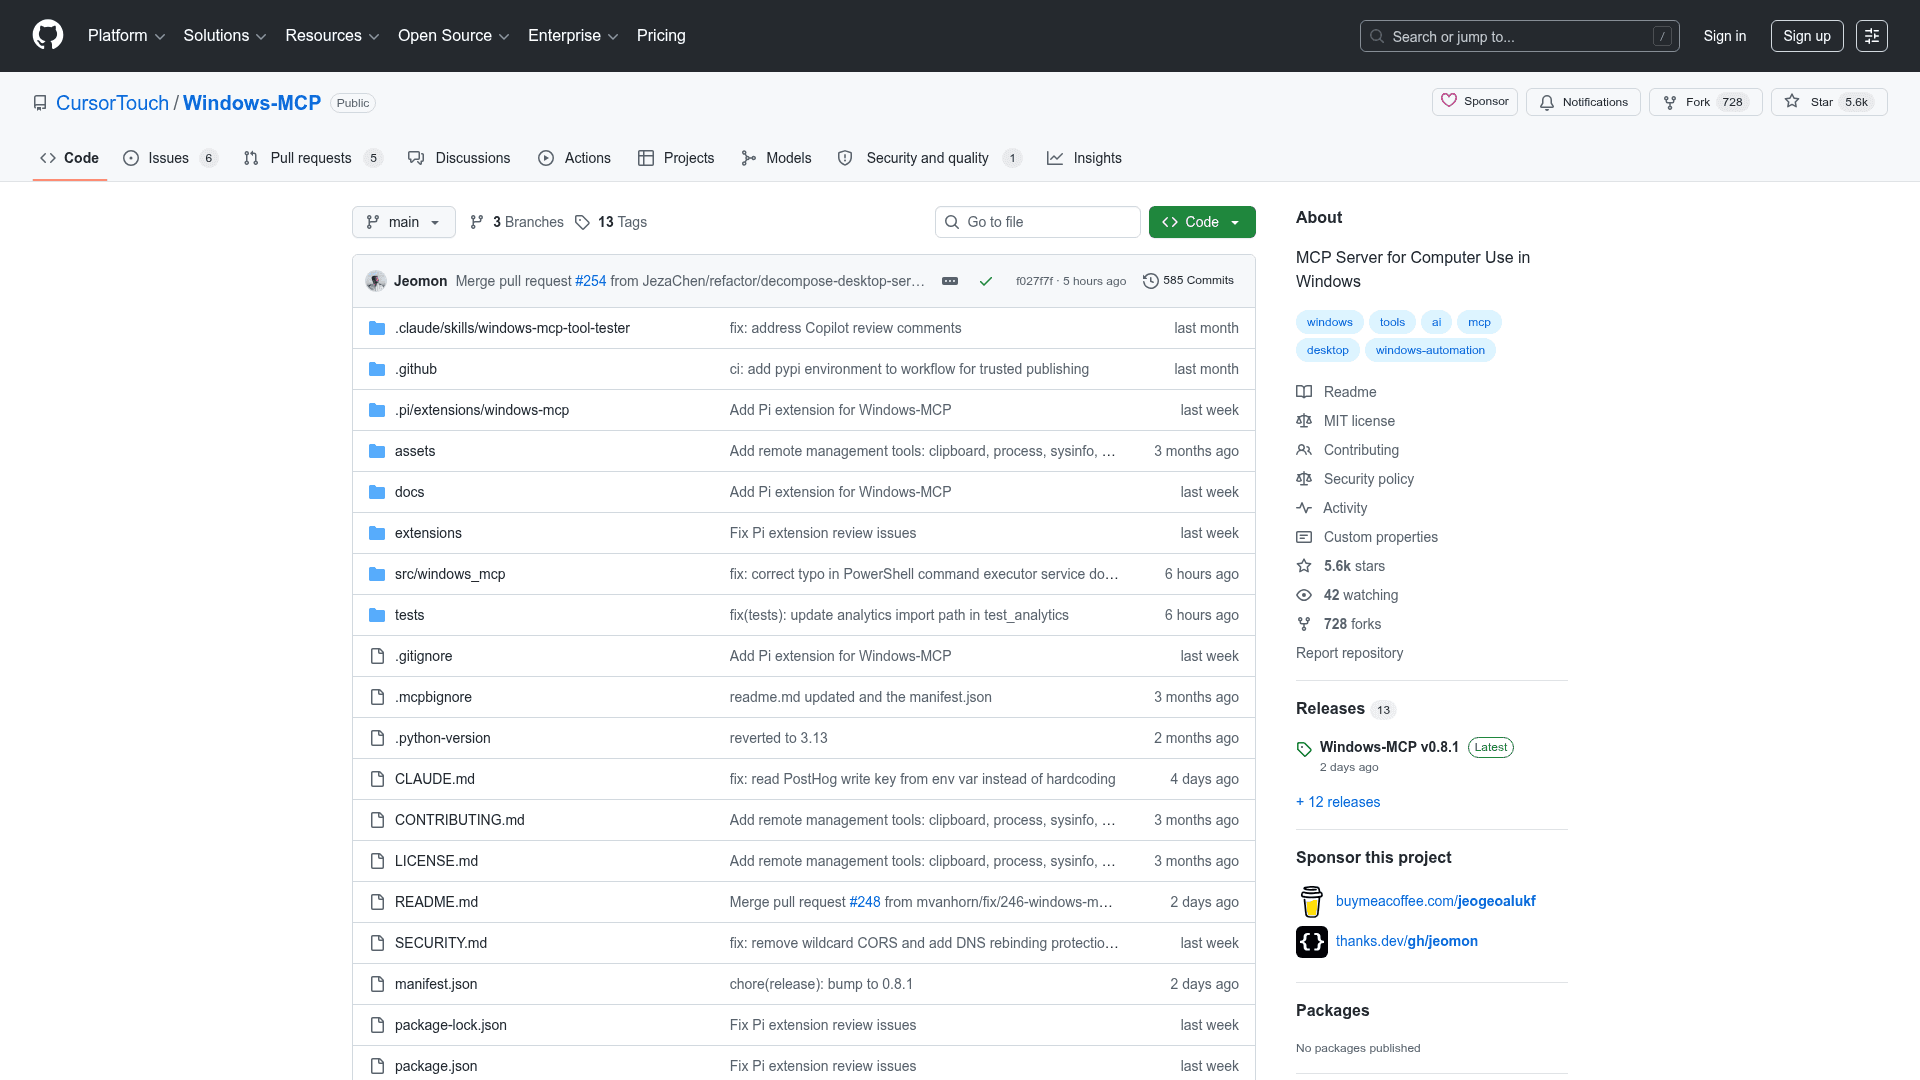Open the Windows-MCP v0.8.1 release

coord(1389,747)
